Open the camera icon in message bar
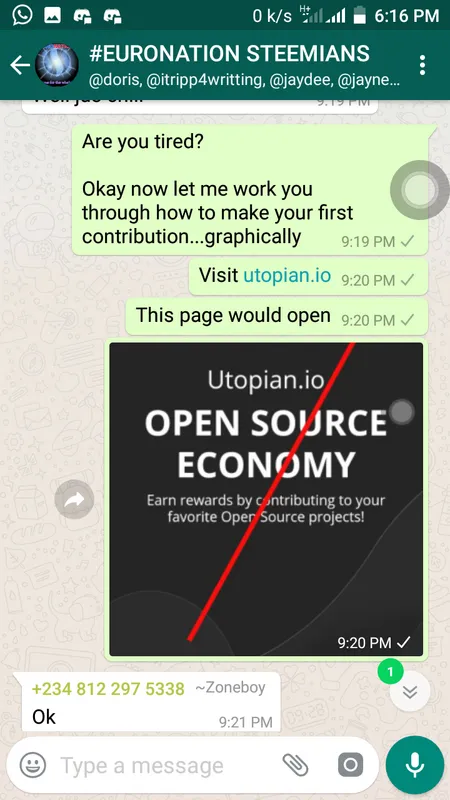The width and height of the screenshot is (450, 800). tap(351, 765)
